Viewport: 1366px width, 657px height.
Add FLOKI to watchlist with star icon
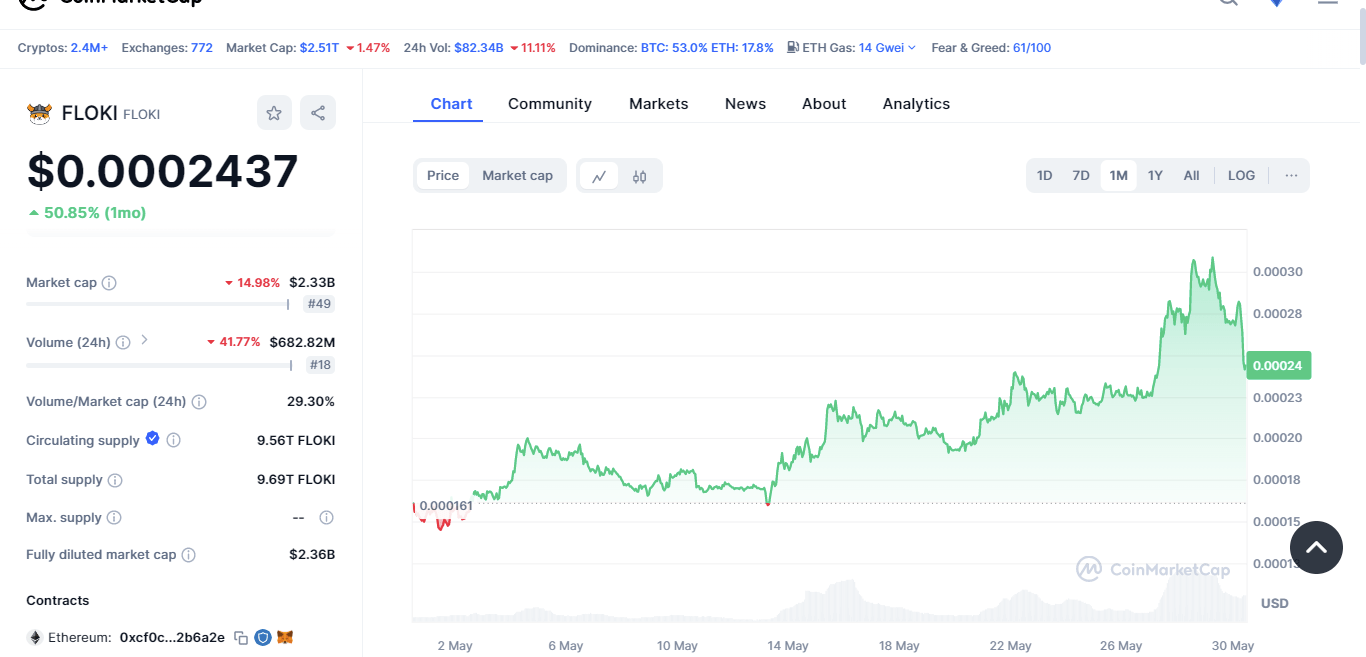click(x=274, y=113)
